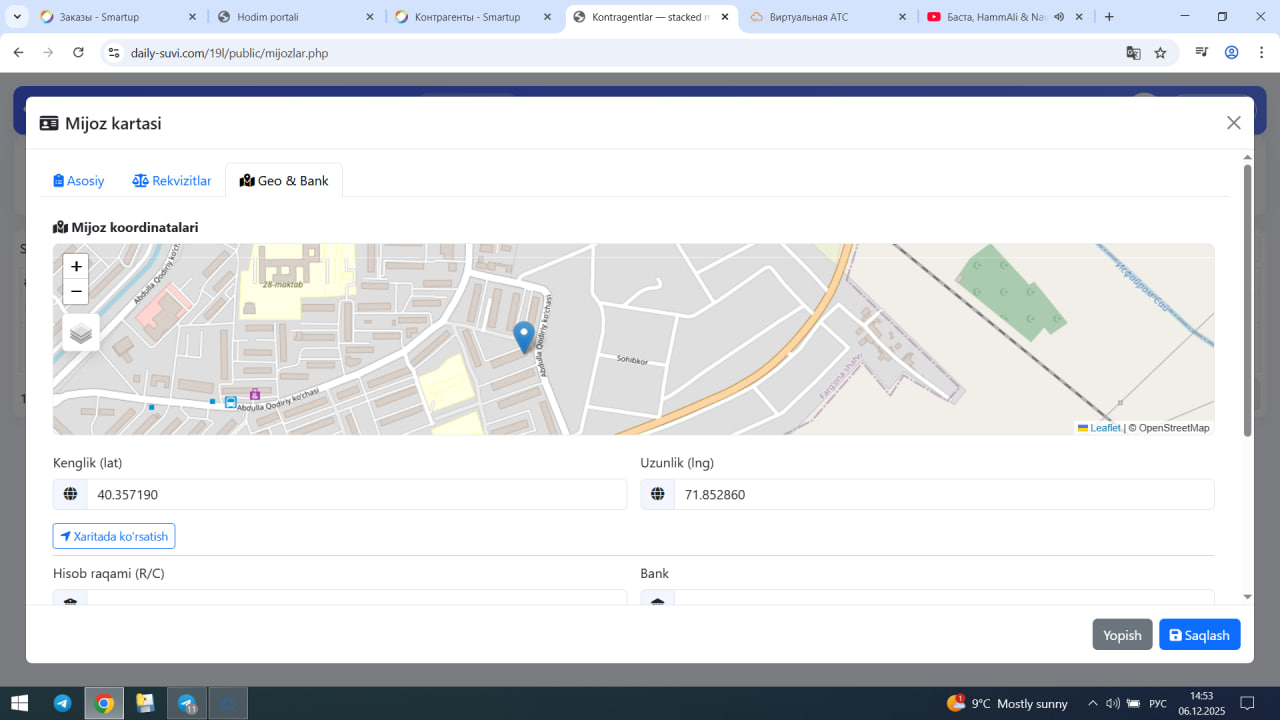Image resolution: width=1280 pixels, height=720 pixels.
Task: Reload the page
Action: (78, 53)
